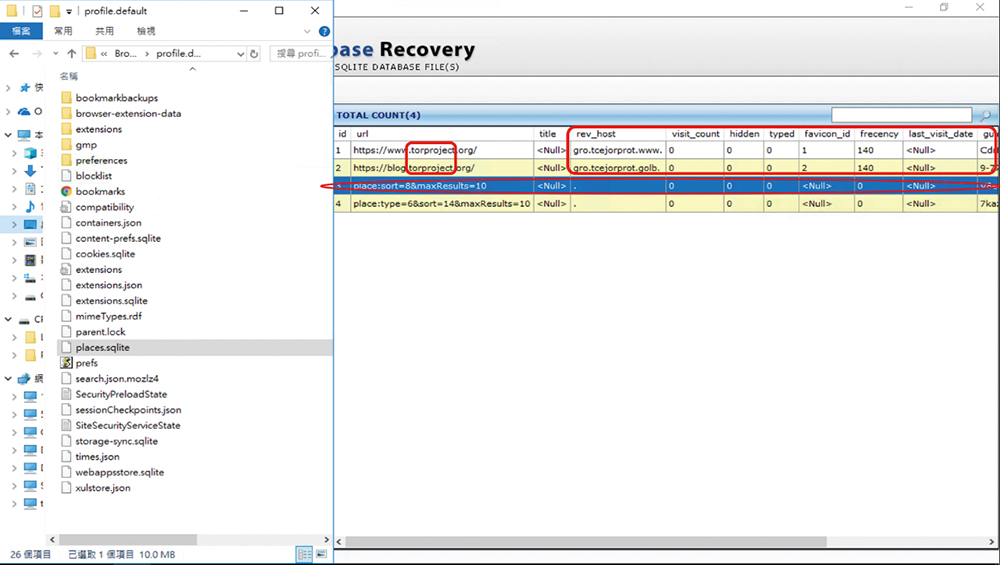Viewport: 1000px width, 565px height.
Task: Open the 共用 Share ribbon tab
Action: tap(105, 31)
